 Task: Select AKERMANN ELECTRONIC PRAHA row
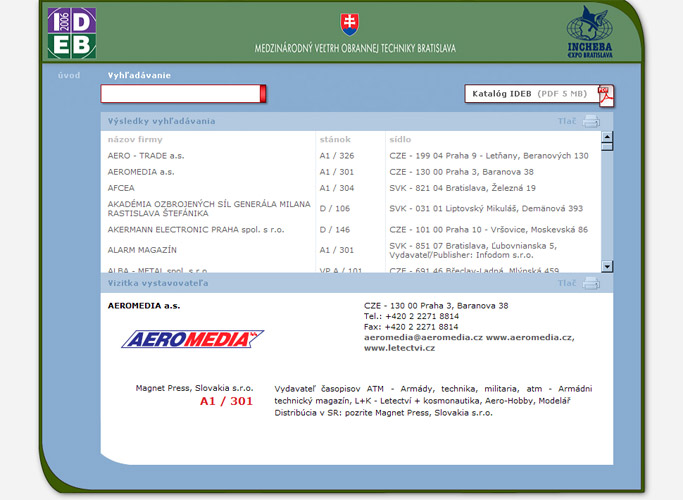(x=351, y=230)
